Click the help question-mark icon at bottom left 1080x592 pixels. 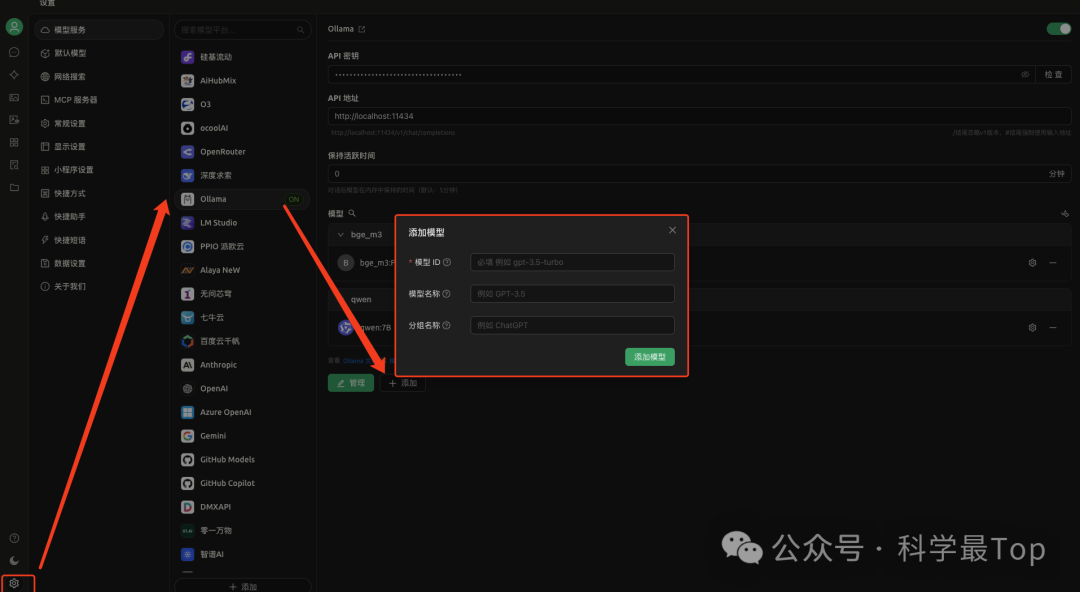pyautogui.click(x=14, y=538)
